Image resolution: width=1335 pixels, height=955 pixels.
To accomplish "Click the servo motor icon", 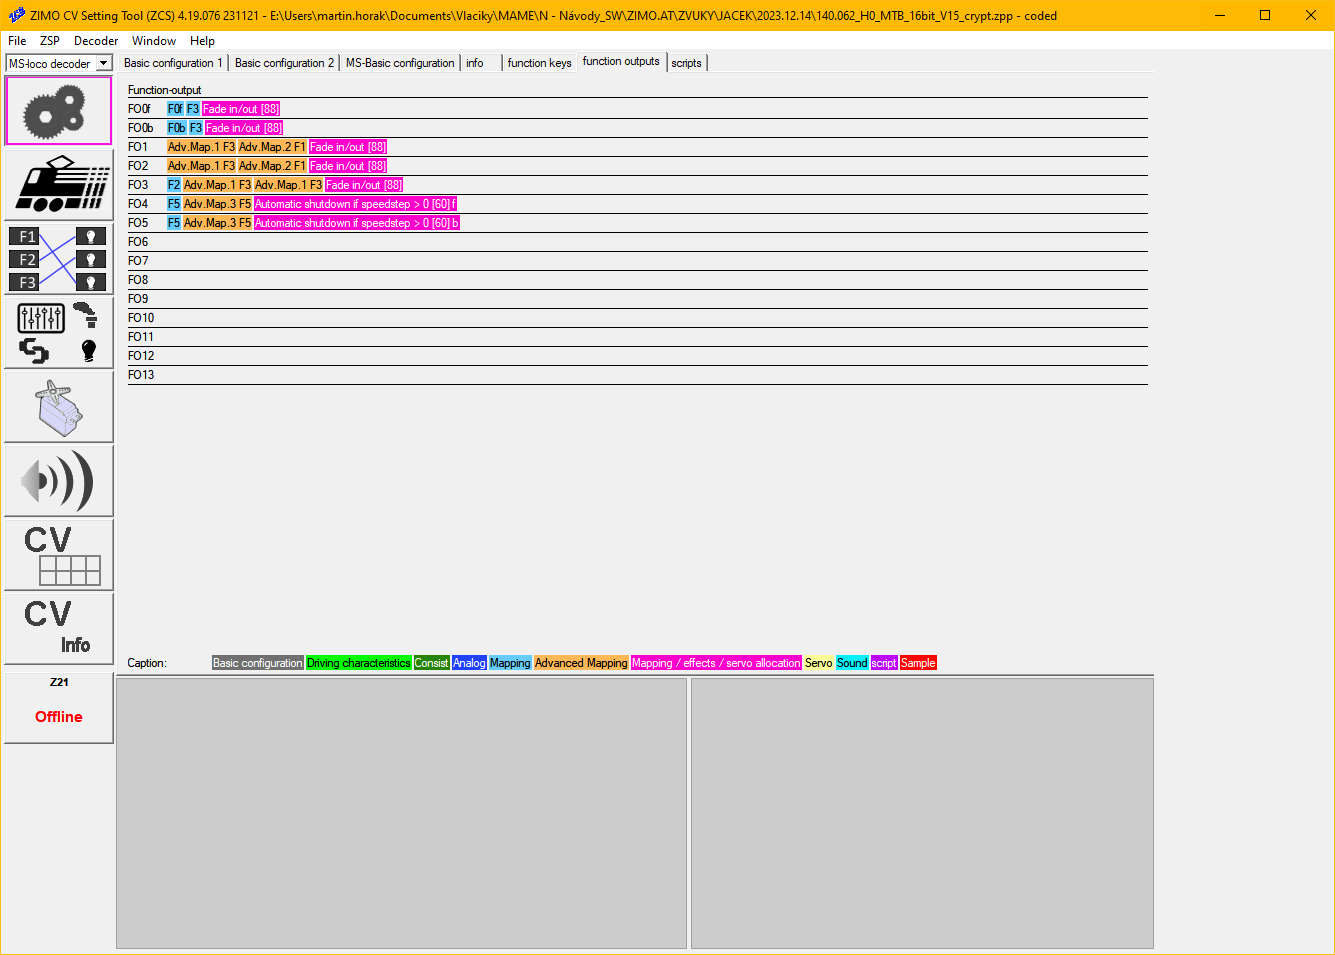I will tap(58, 407).
